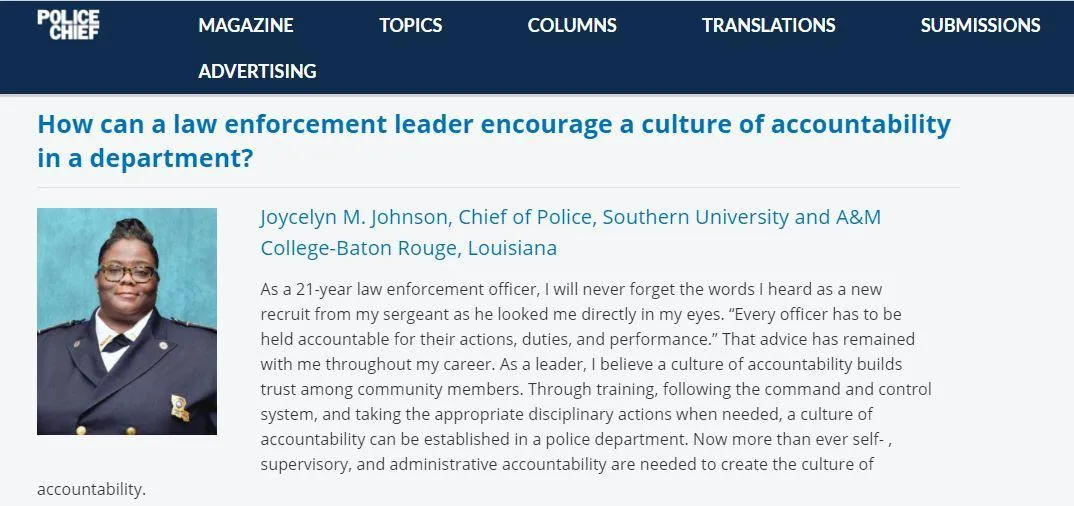Select COLUMNS in the navigation bar
The width and height of the screenshot is (1074, 506).
(572, 25)
